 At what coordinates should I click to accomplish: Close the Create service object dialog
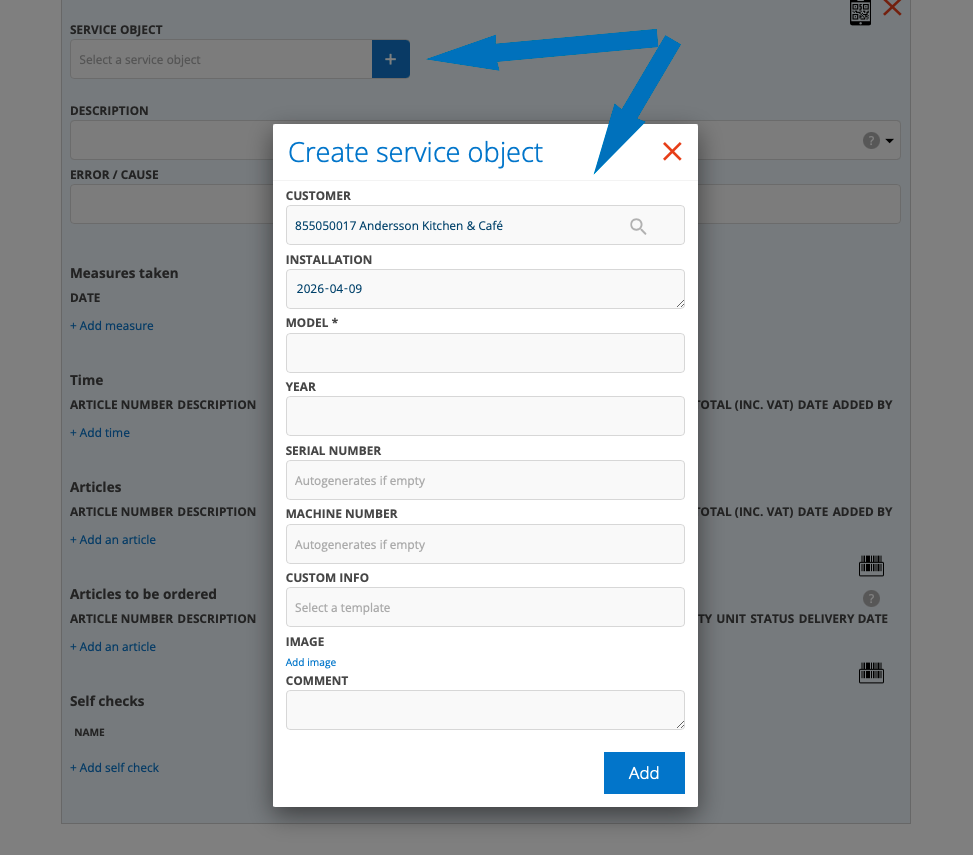[672, 152]
